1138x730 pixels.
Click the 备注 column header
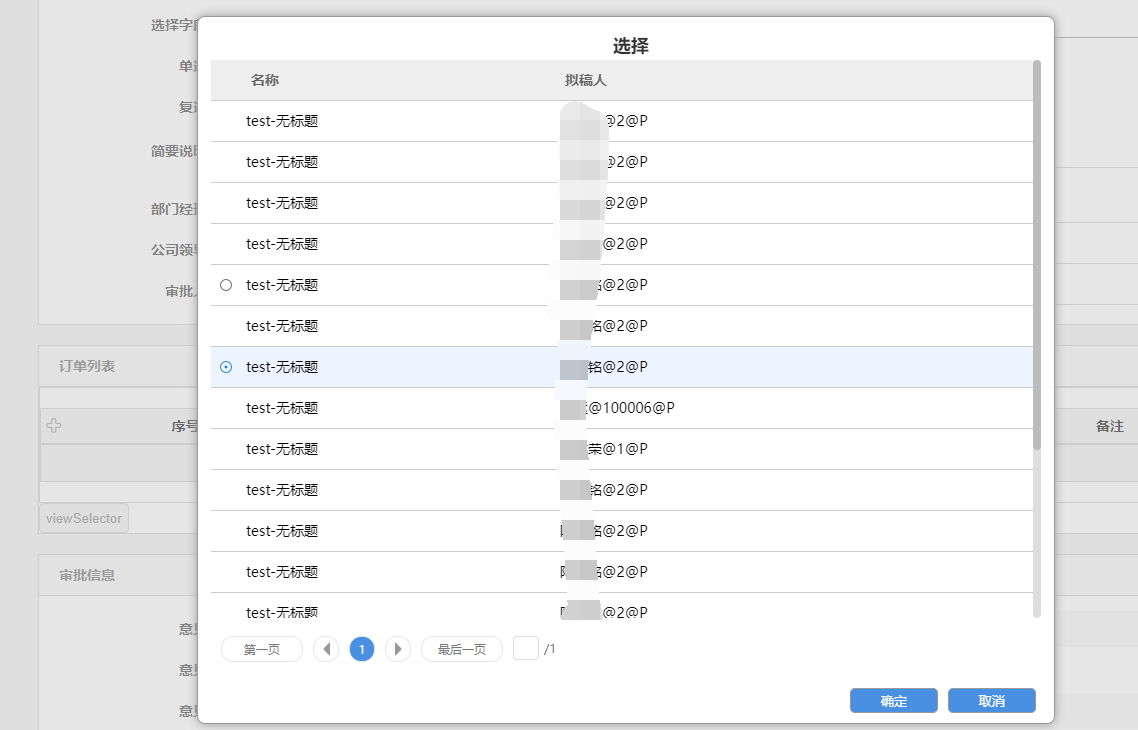[x=1109, y=426]
